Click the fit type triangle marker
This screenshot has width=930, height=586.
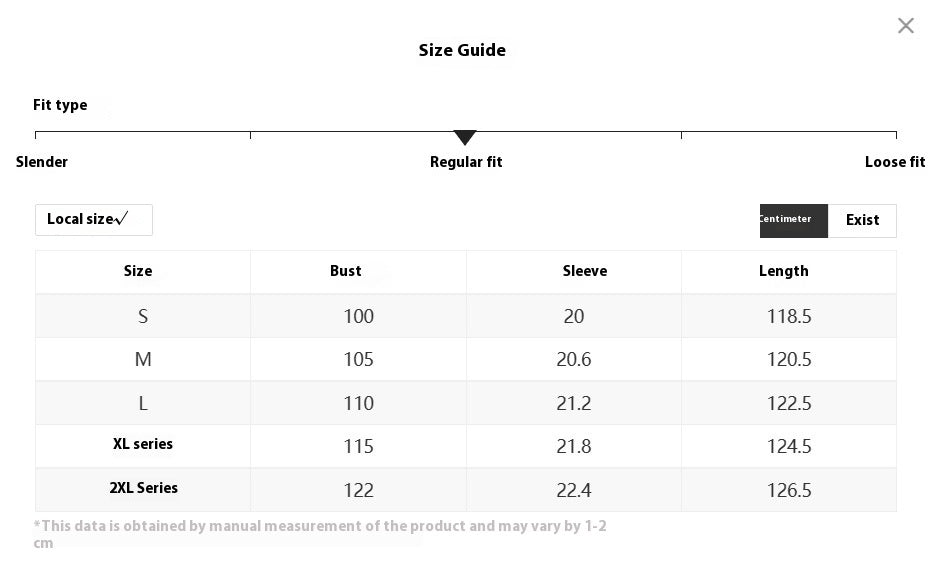(x=465, y=137)
